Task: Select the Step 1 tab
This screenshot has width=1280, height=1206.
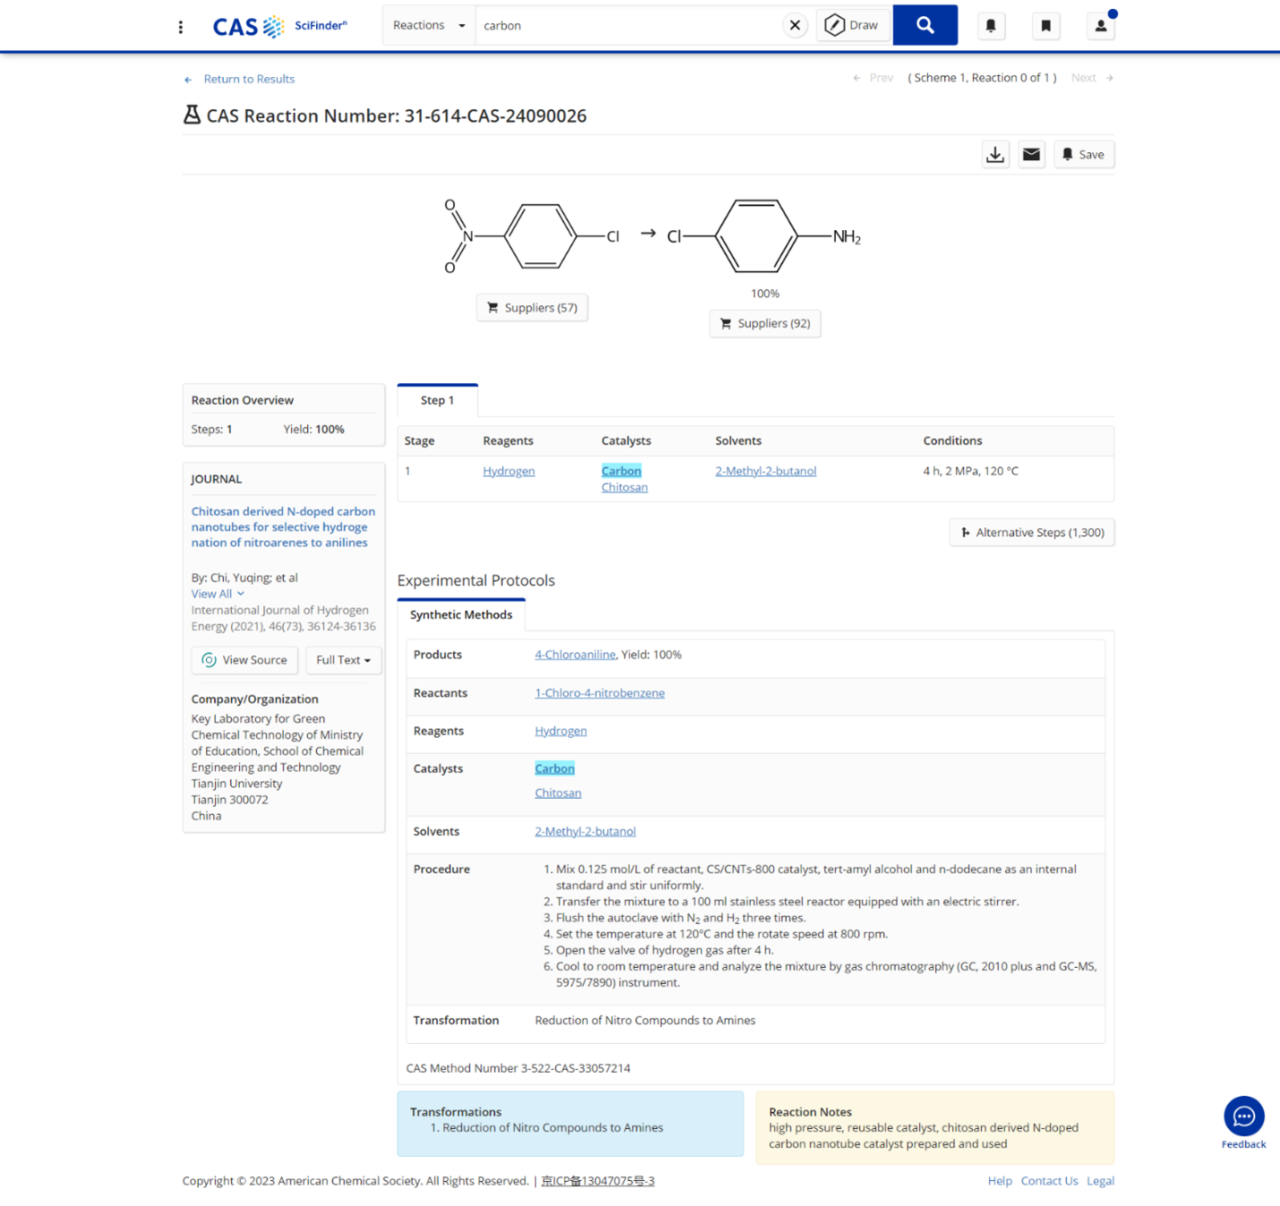Action: 437,400
